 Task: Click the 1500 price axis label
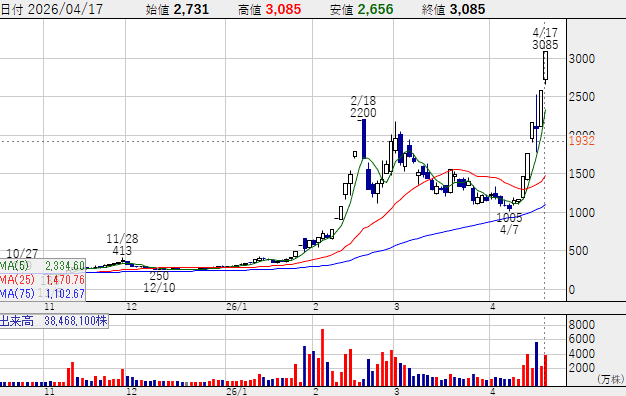coord(582,174)
